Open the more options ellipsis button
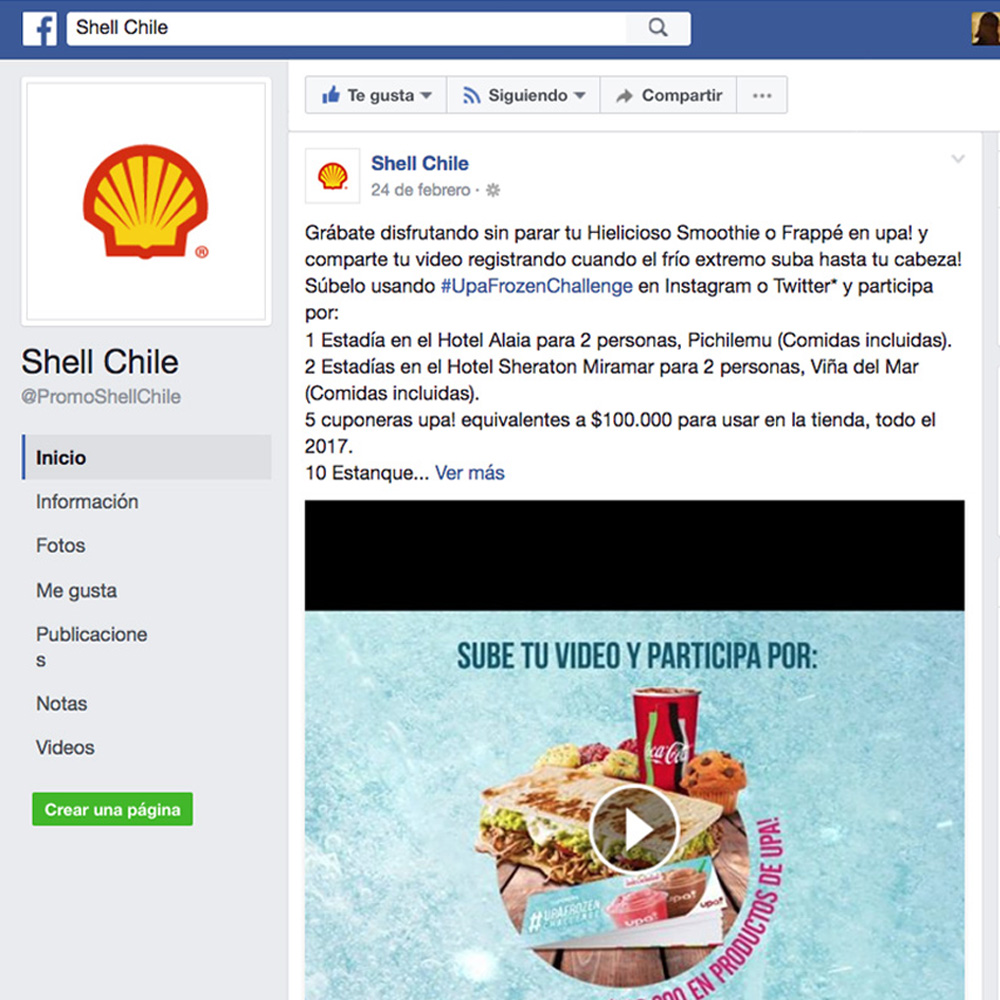The height and width of the screenshot is (1000, 1000). pyautogui.click(x=762, y=96)
